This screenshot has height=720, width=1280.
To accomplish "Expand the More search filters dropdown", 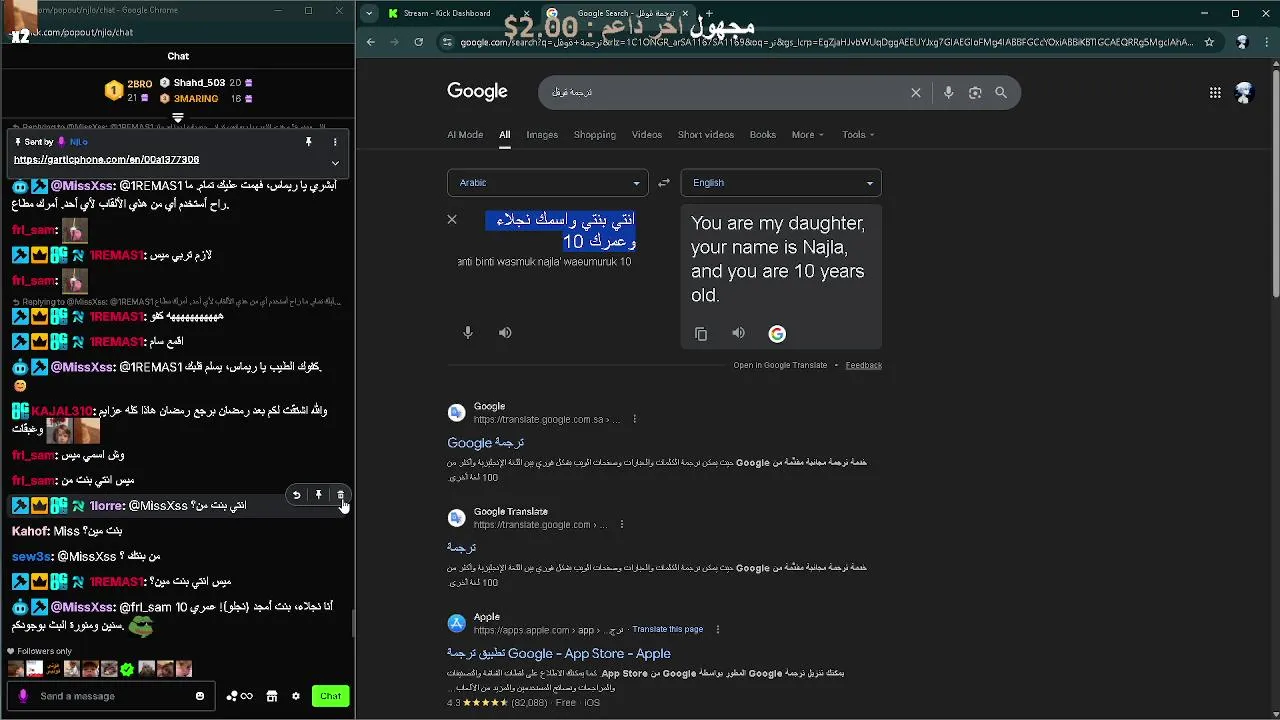I will point(808,134).
